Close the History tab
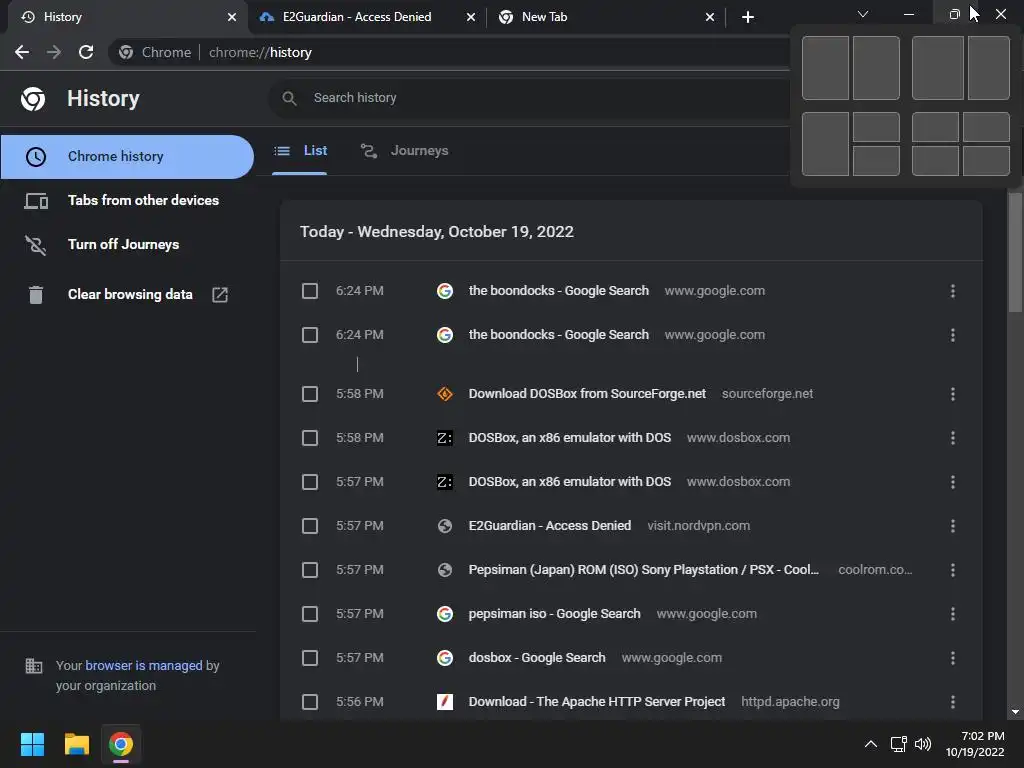The width and height of the screenshot is (1024, 768). (x=232, y=17)
